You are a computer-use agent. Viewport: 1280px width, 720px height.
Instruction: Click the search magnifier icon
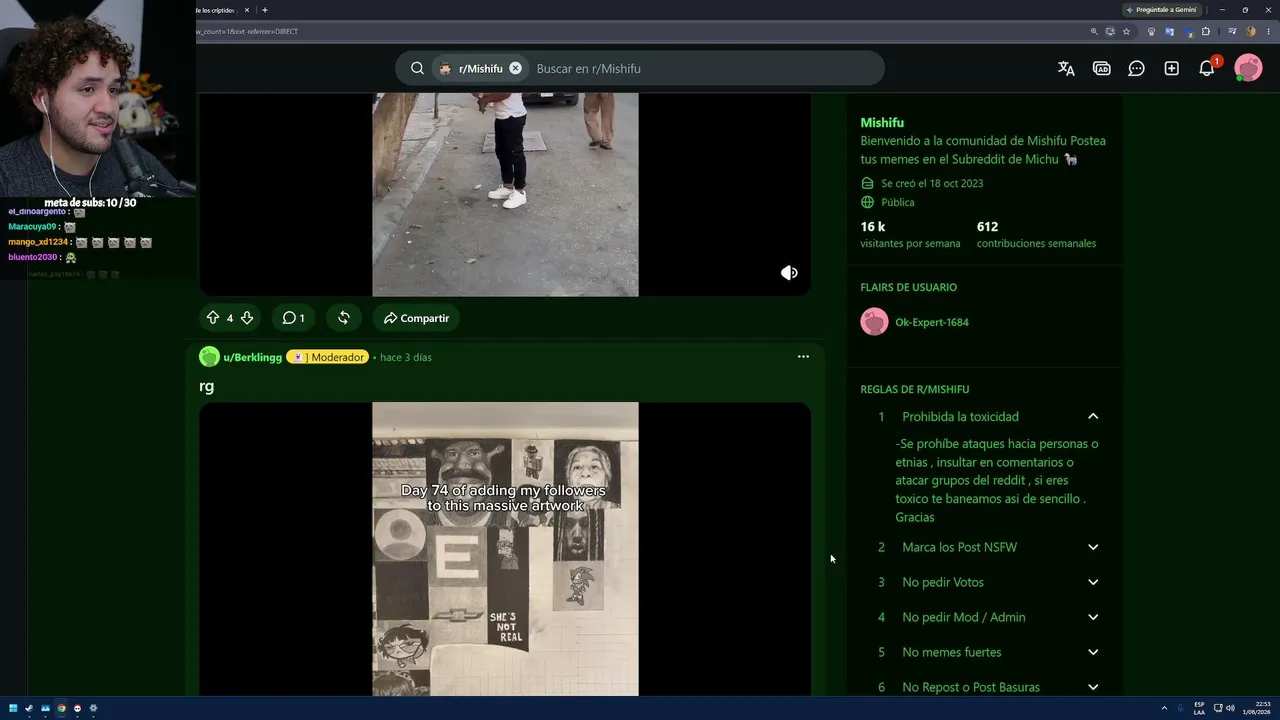417,68
